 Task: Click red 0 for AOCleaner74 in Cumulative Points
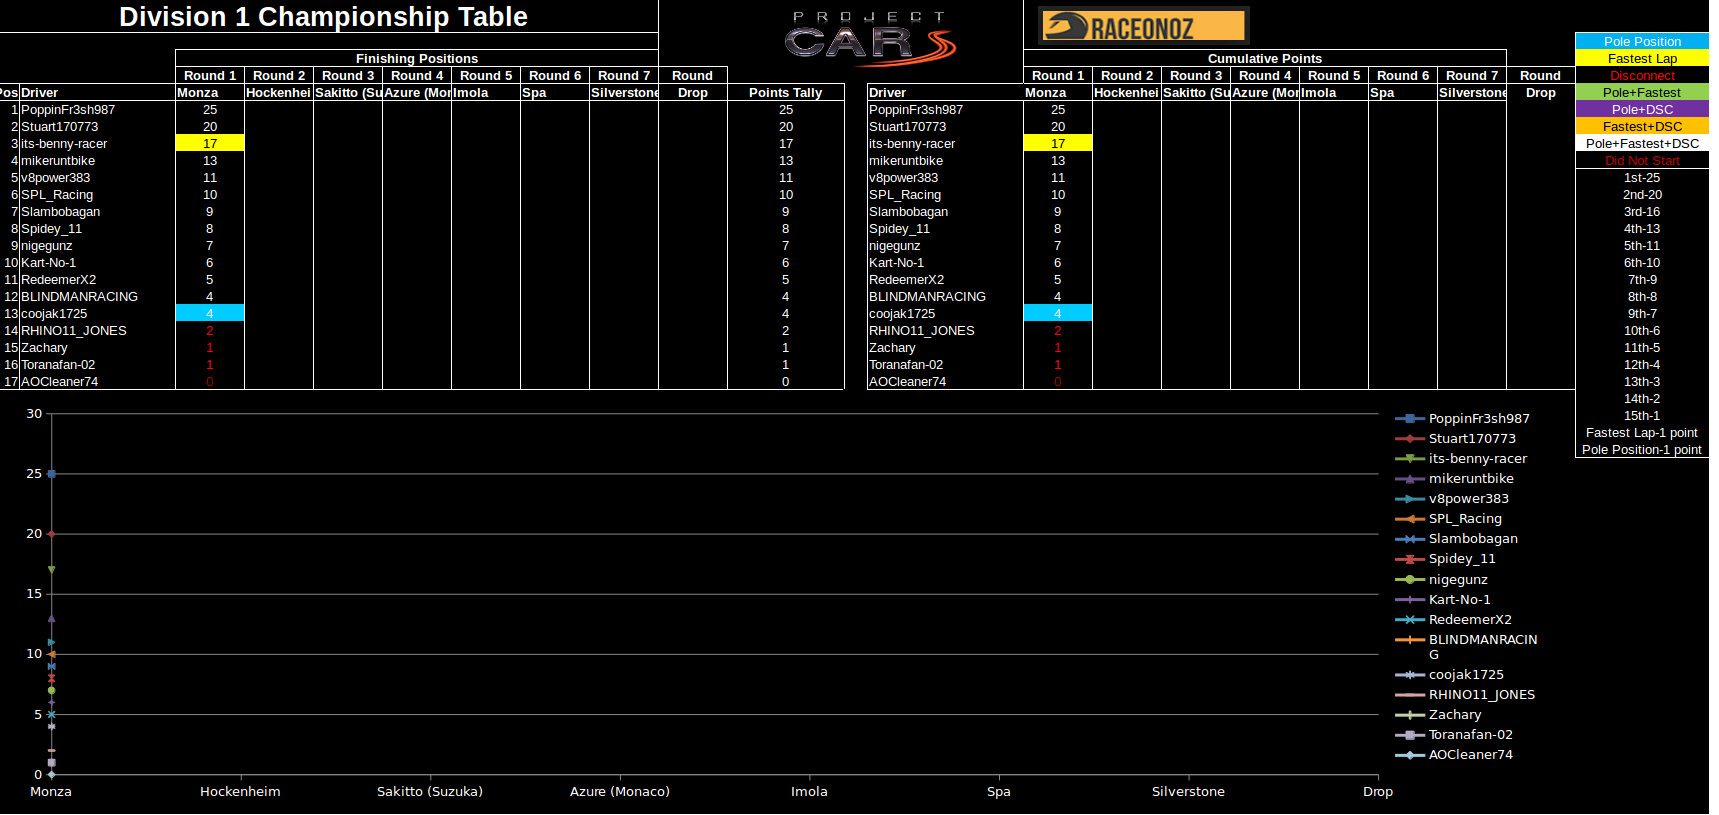click(x=1058, y=381)
